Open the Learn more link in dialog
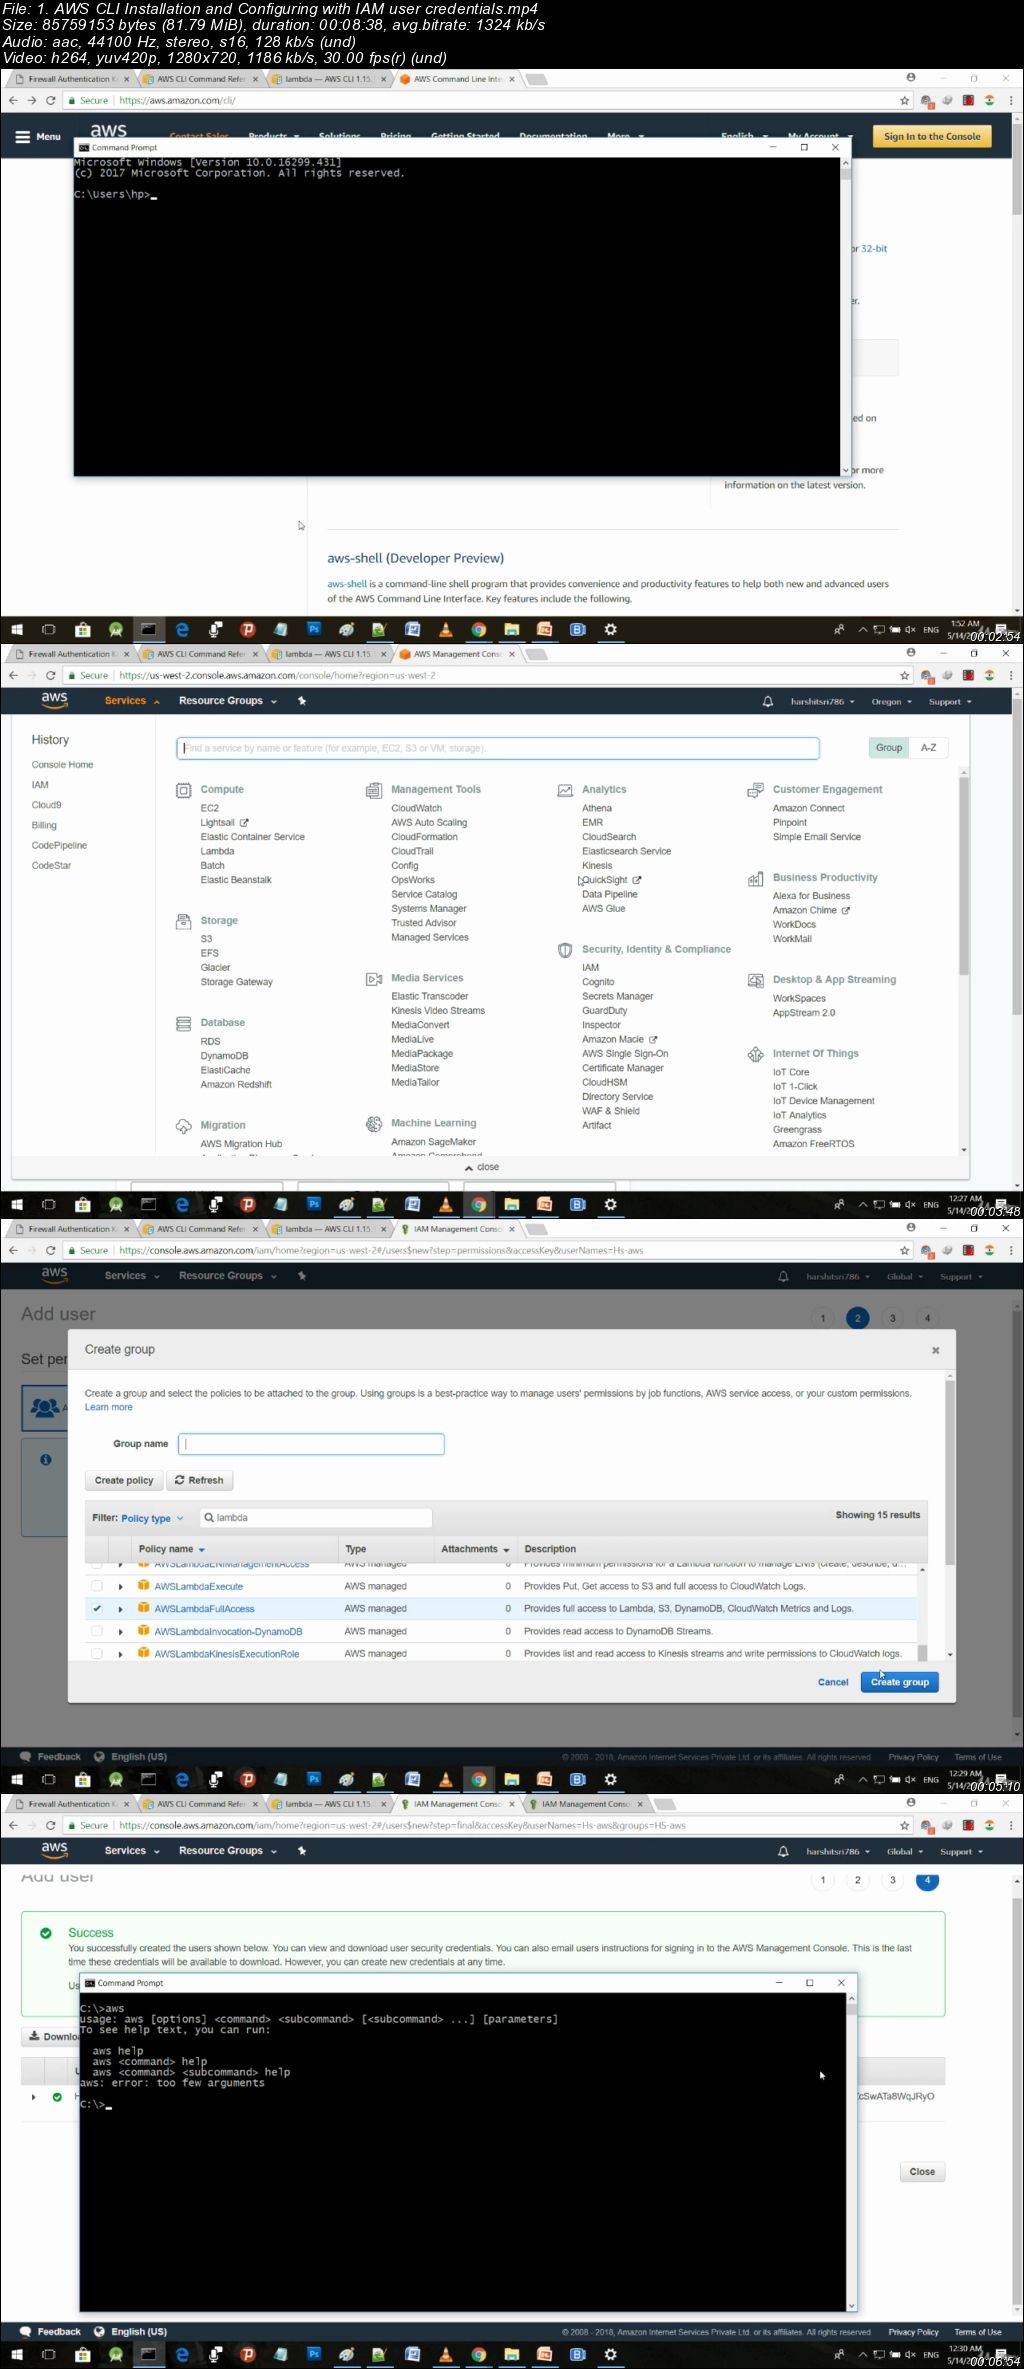1024x2369 pixels. (x=108, y=1407)
